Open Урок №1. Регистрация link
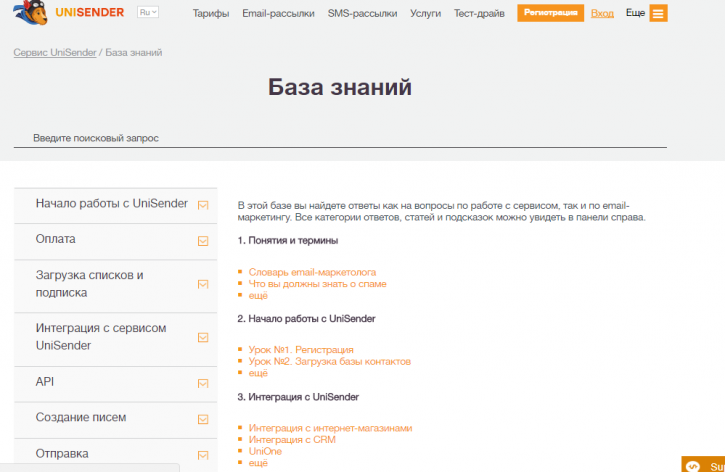Viewport: 725px width, 472px height. pos(301,349)
